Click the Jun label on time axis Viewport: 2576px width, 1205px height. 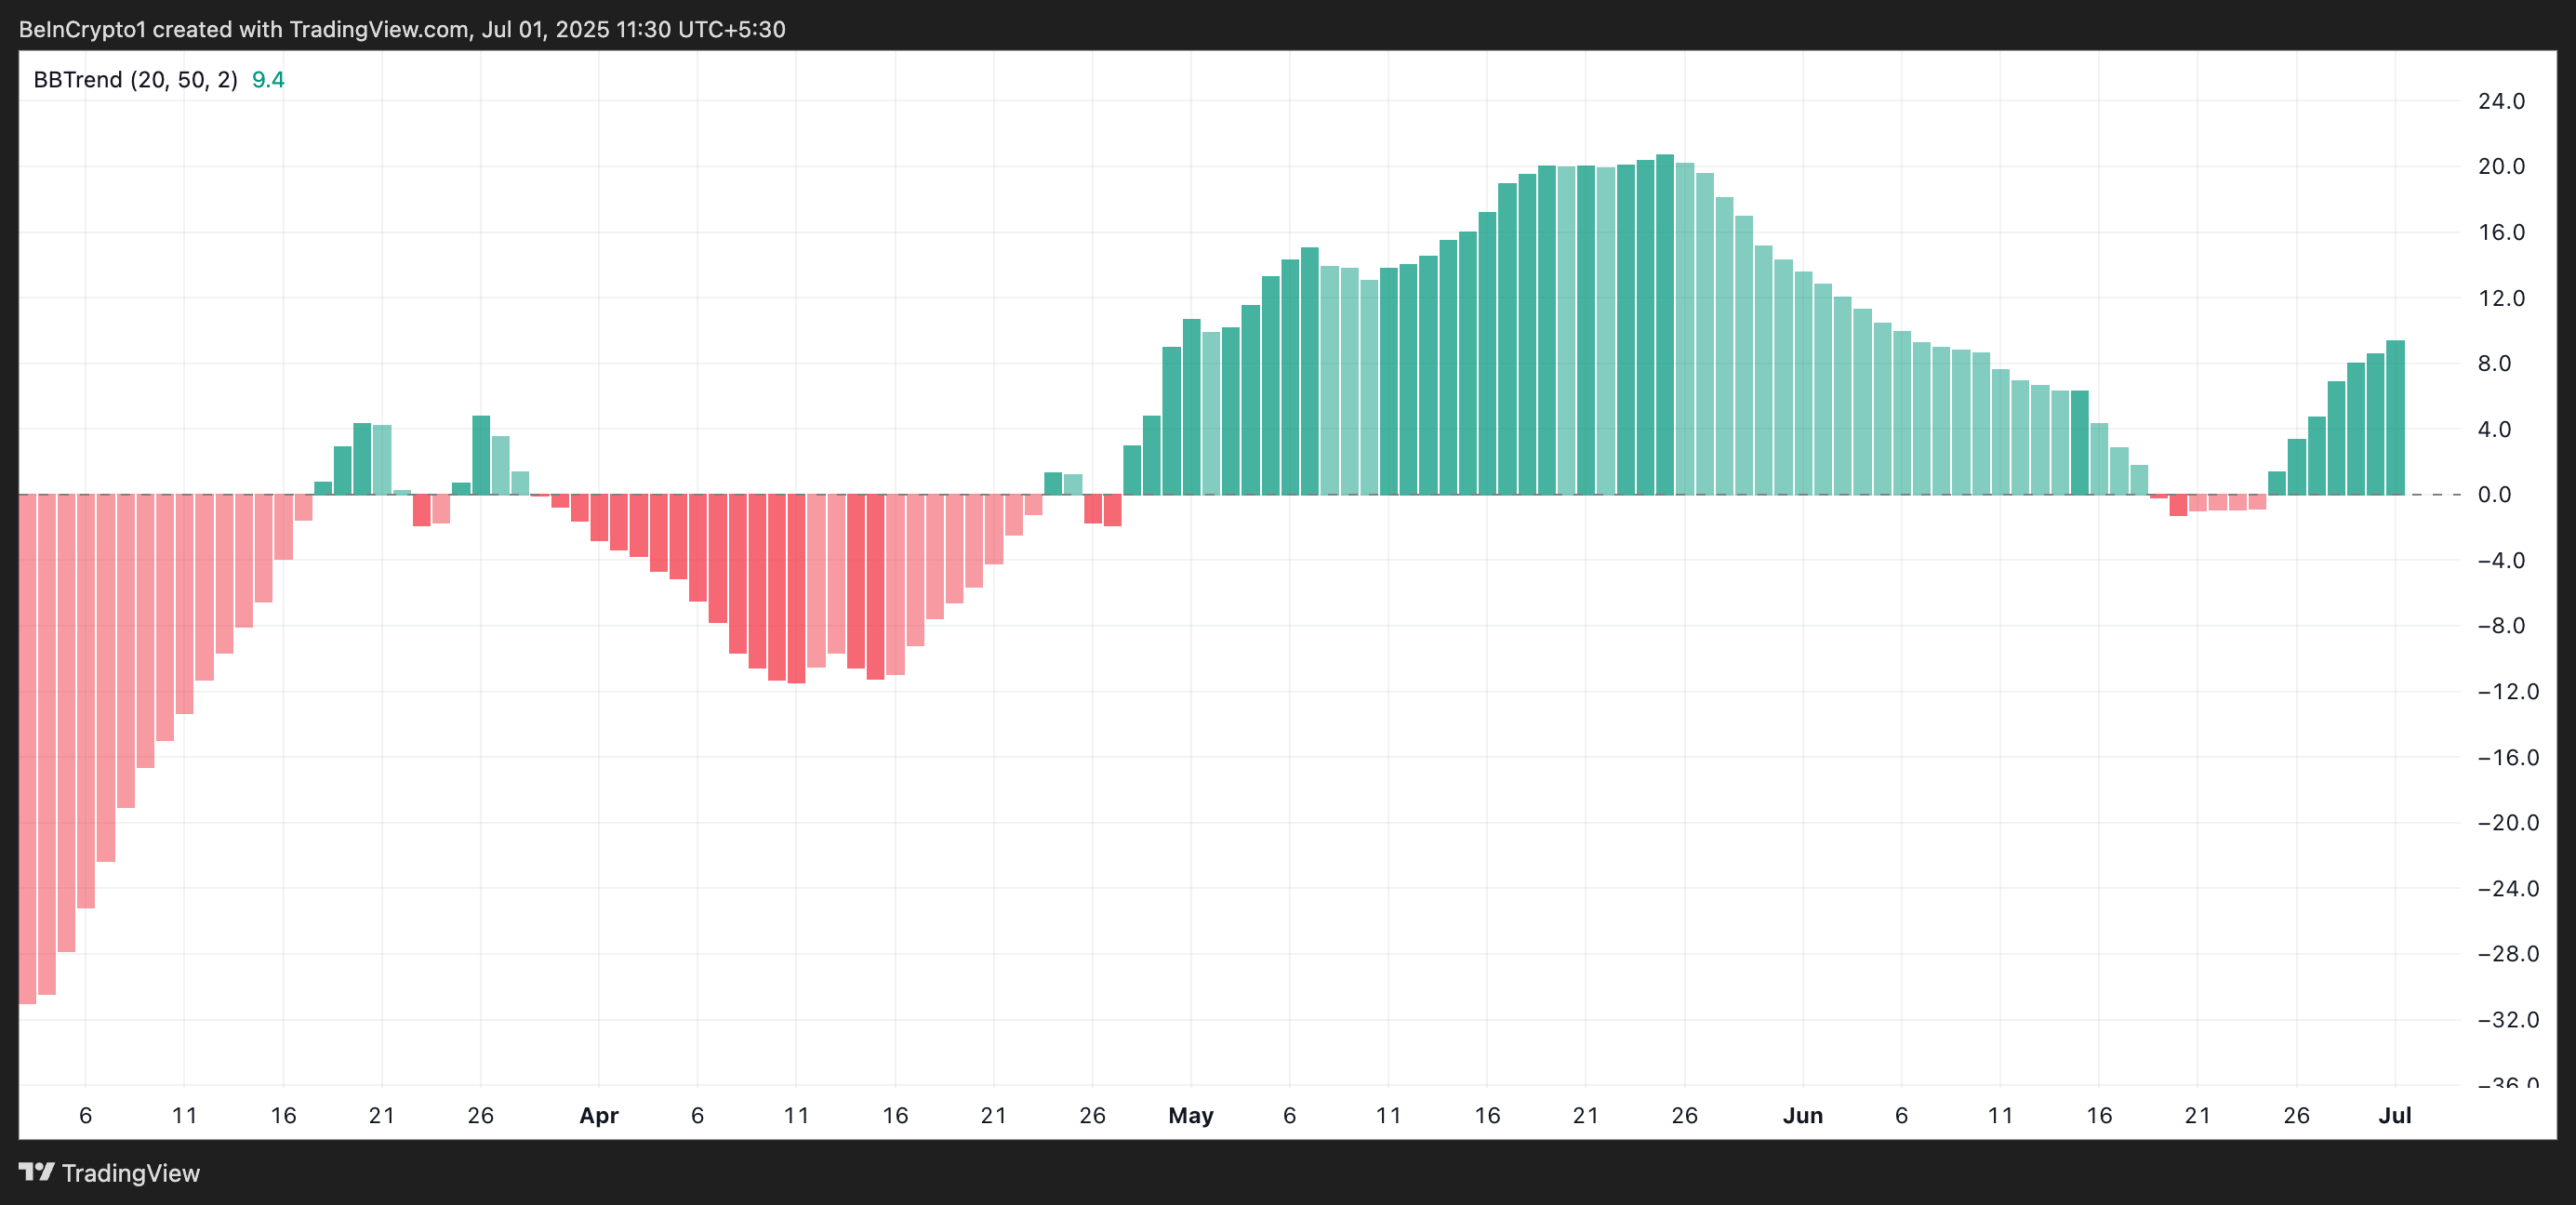point(1802,1115)
